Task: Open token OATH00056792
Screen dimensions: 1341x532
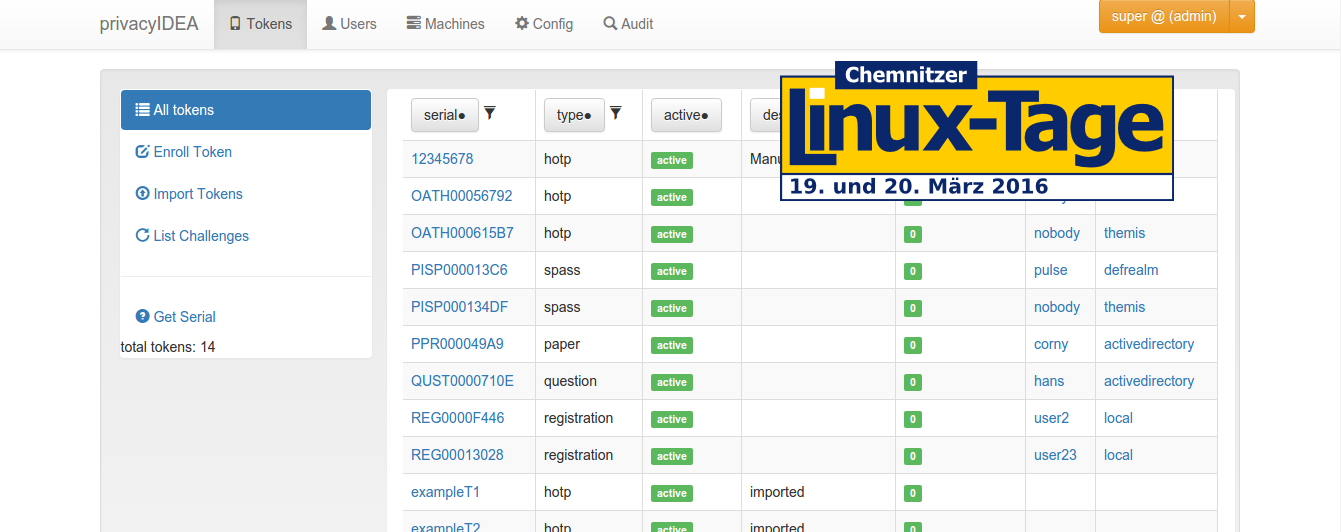Action: [x=461, y=196]
